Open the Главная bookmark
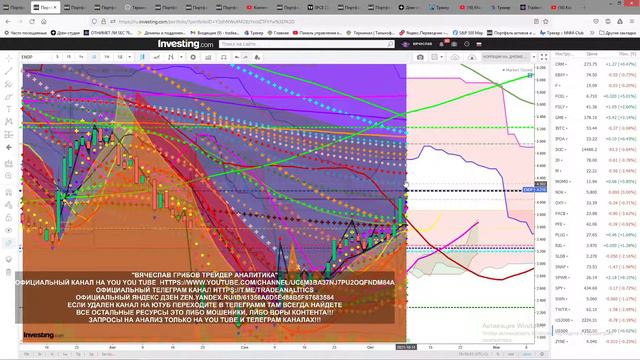Viewport: 640px width, 360px height. click(278, 33)
